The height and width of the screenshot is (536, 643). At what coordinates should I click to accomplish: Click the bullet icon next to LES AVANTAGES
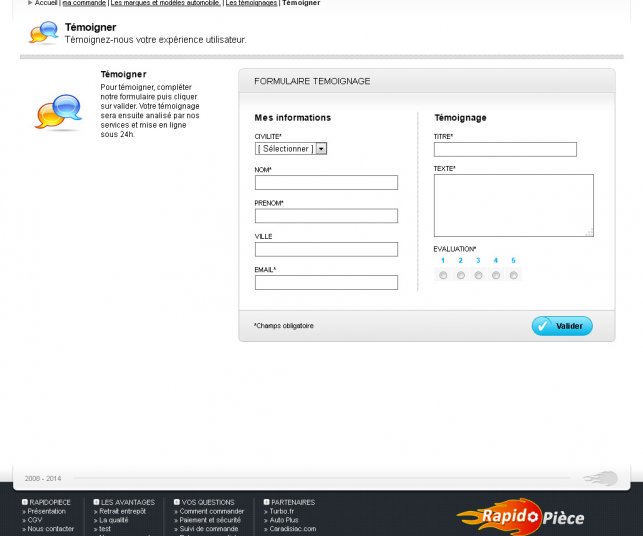(x=96, y=502)
